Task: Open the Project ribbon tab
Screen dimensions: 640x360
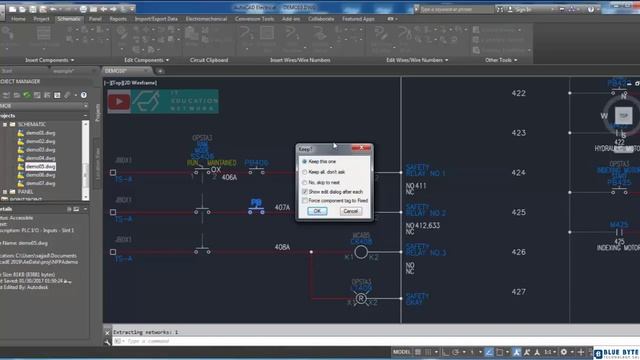Action: click(41, 19)
